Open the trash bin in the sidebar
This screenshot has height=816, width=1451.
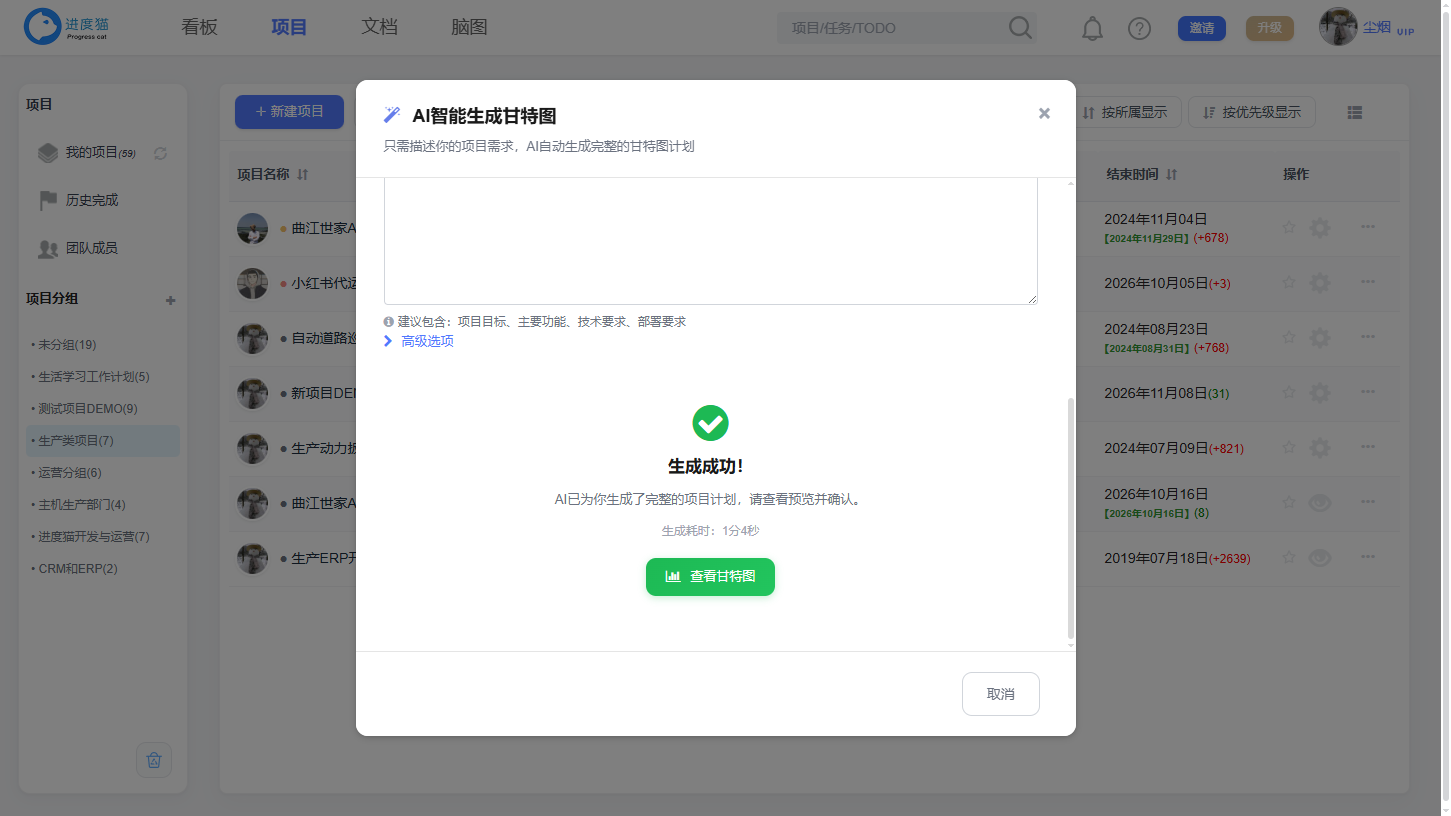154,760
